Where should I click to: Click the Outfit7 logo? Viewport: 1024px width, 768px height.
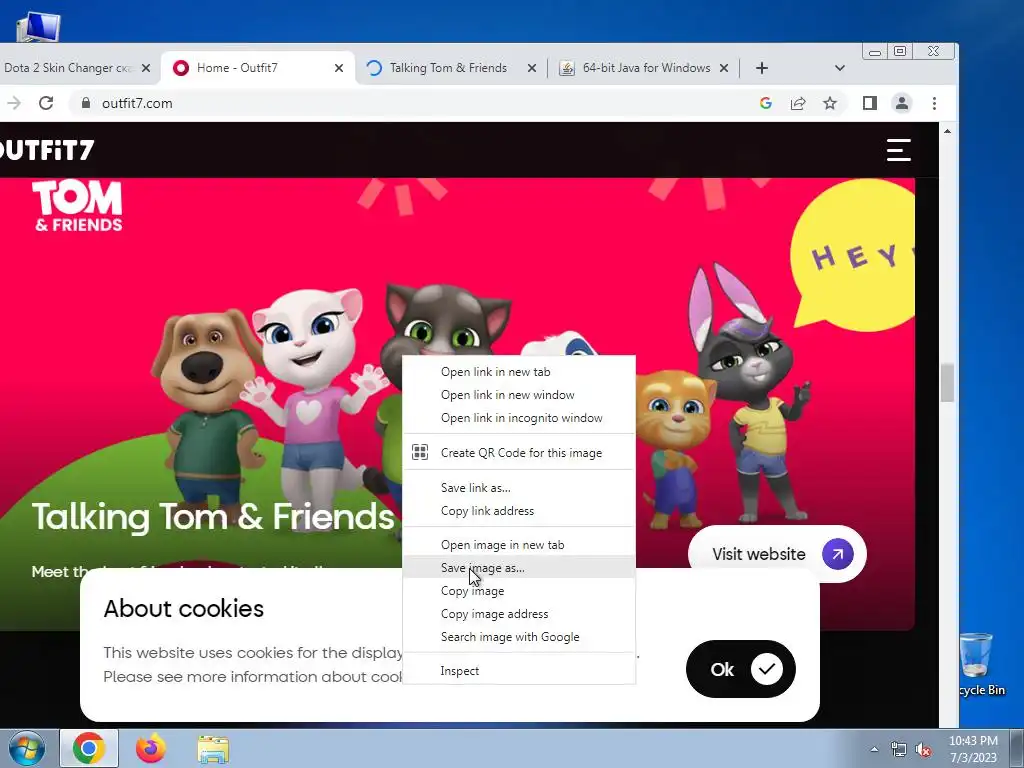pyautogui.click(x=47, y=150)
